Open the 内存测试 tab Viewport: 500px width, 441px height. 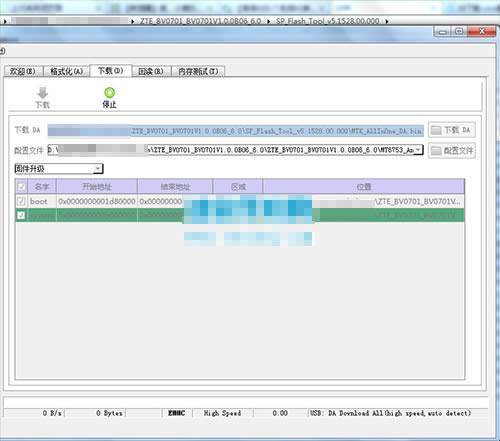point(198,71)
